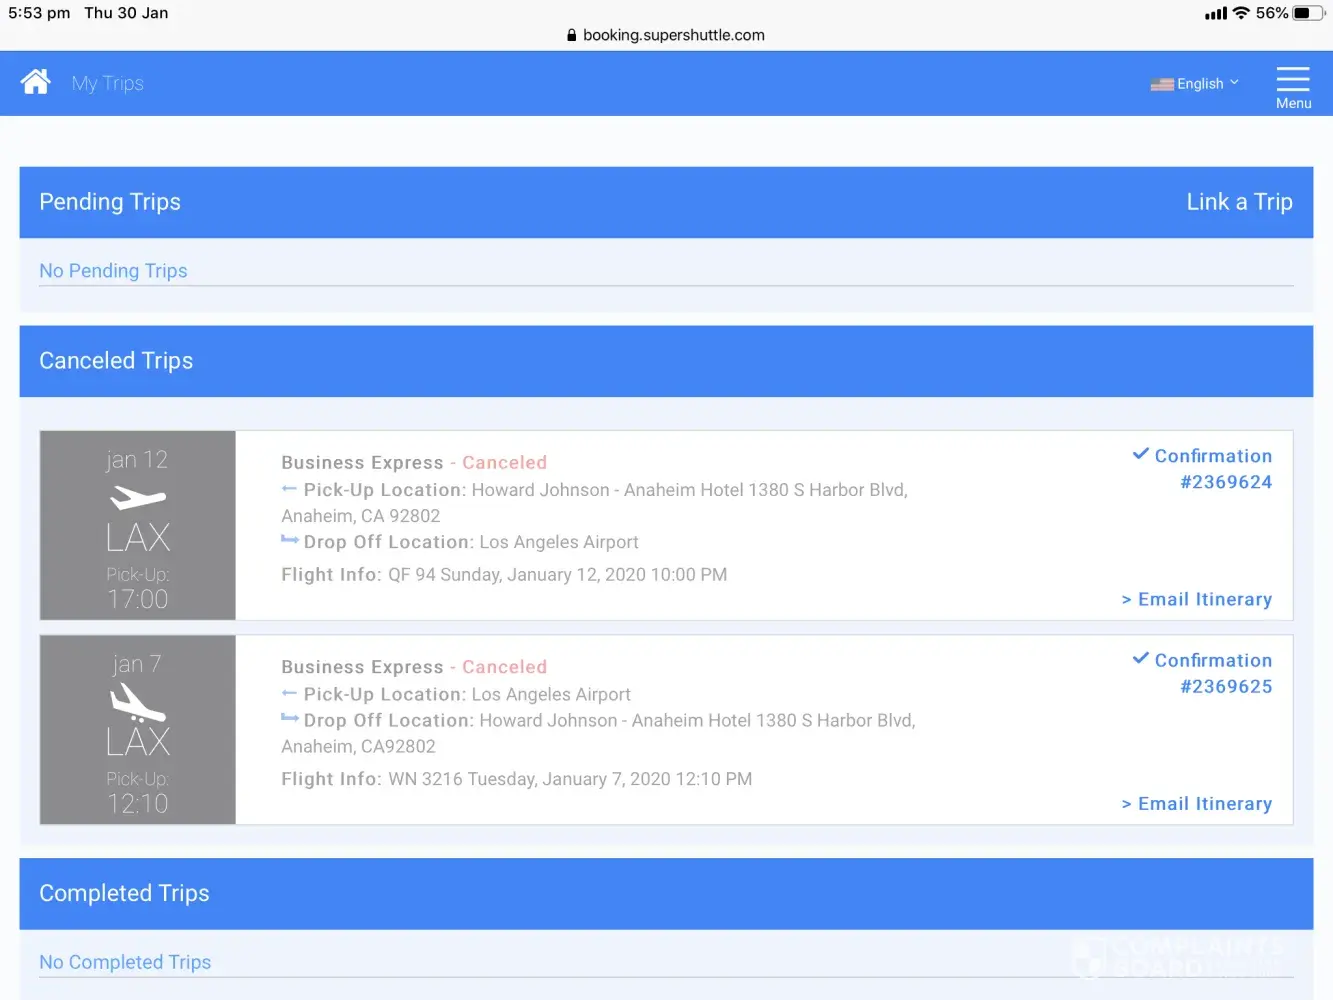Click checkmark beside Confirmation #2369624
Viewport: 1333px width, 1000px height.
coord(1140,454)
